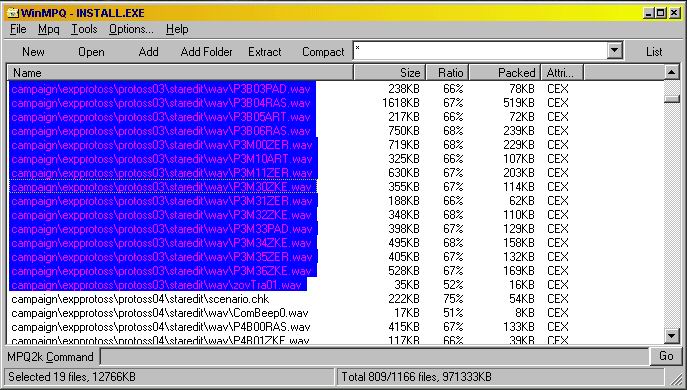Sort by the Attri... column header

tap(562, 72)
